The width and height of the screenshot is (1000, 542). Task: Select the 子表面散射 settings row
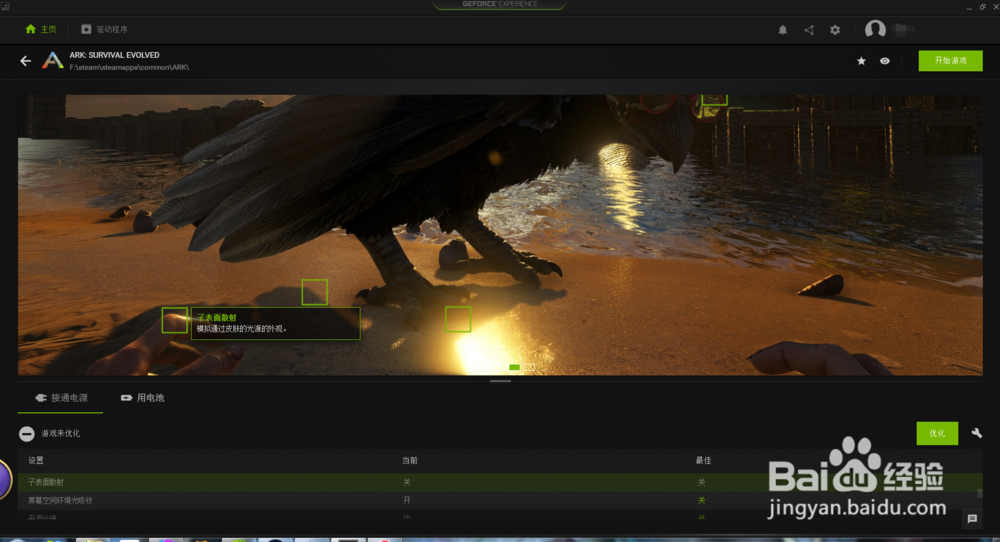point(500,482)
